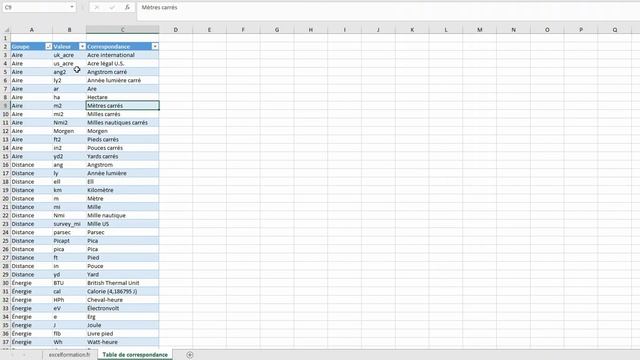Select row 30 header
The image size is (640, 360).
pos(5,283)
